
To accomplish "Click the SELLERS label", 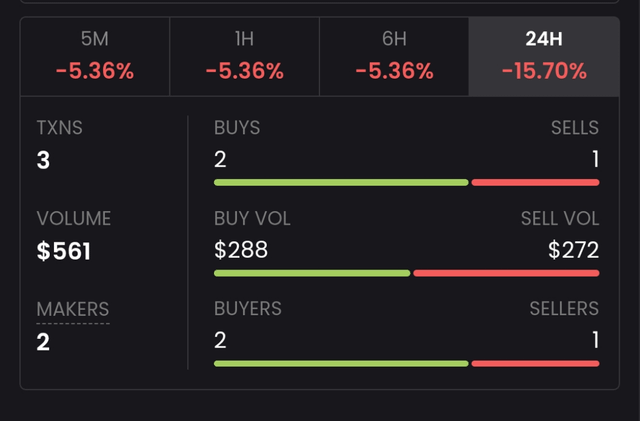I will point(564,309).
